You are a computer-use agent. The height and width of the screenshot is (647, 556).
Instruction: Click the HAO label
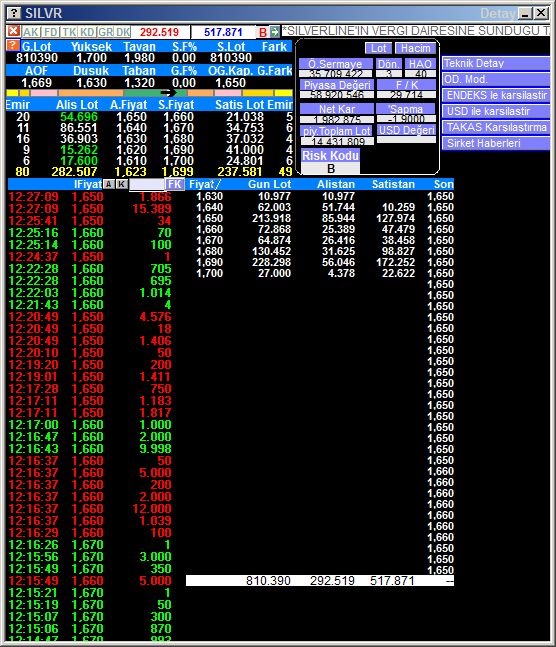pyautogui.click(x=420, y=64)
